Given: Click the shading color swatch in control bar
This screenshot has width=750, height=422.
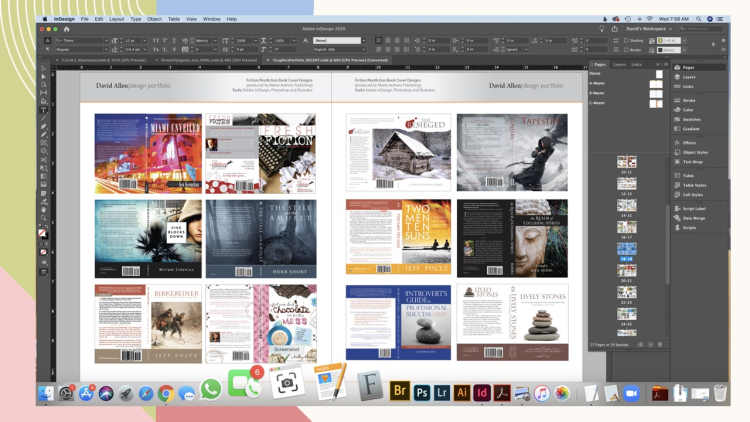Looking at the screenshot, I should 660,40.
